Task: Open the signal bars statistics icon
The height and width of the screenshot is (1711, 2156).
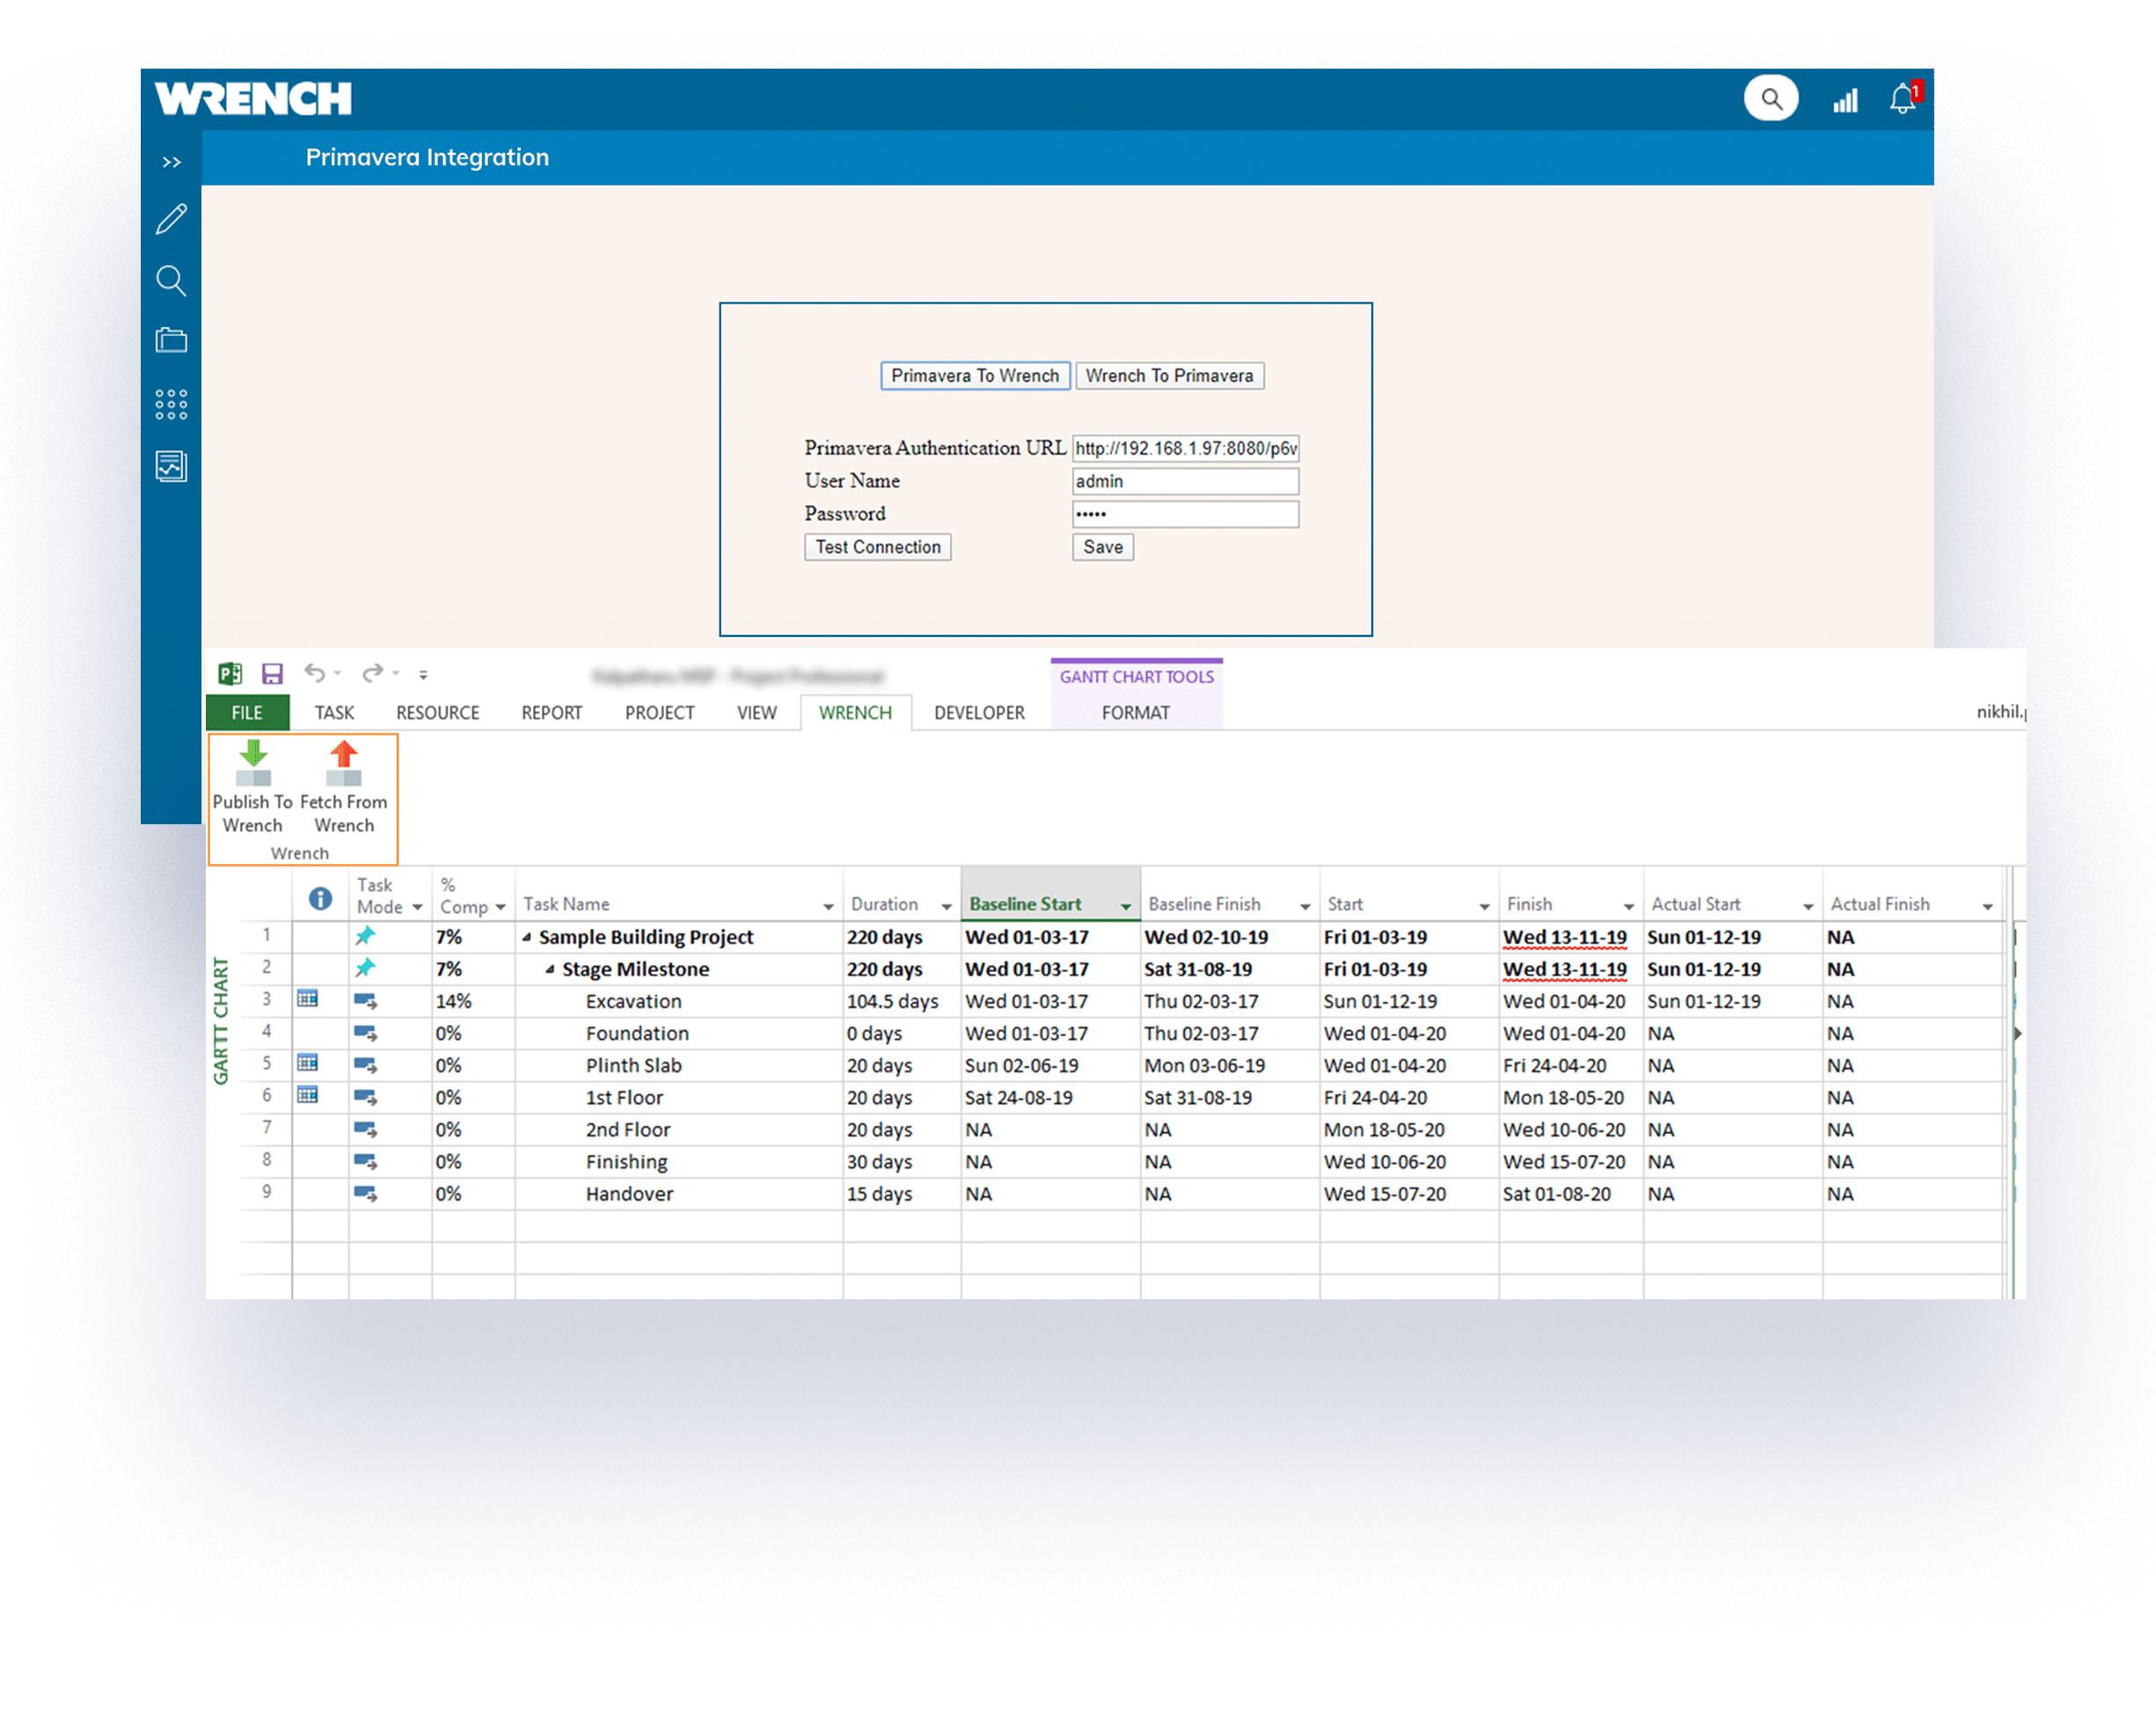Action: [x=1845, y=100]
